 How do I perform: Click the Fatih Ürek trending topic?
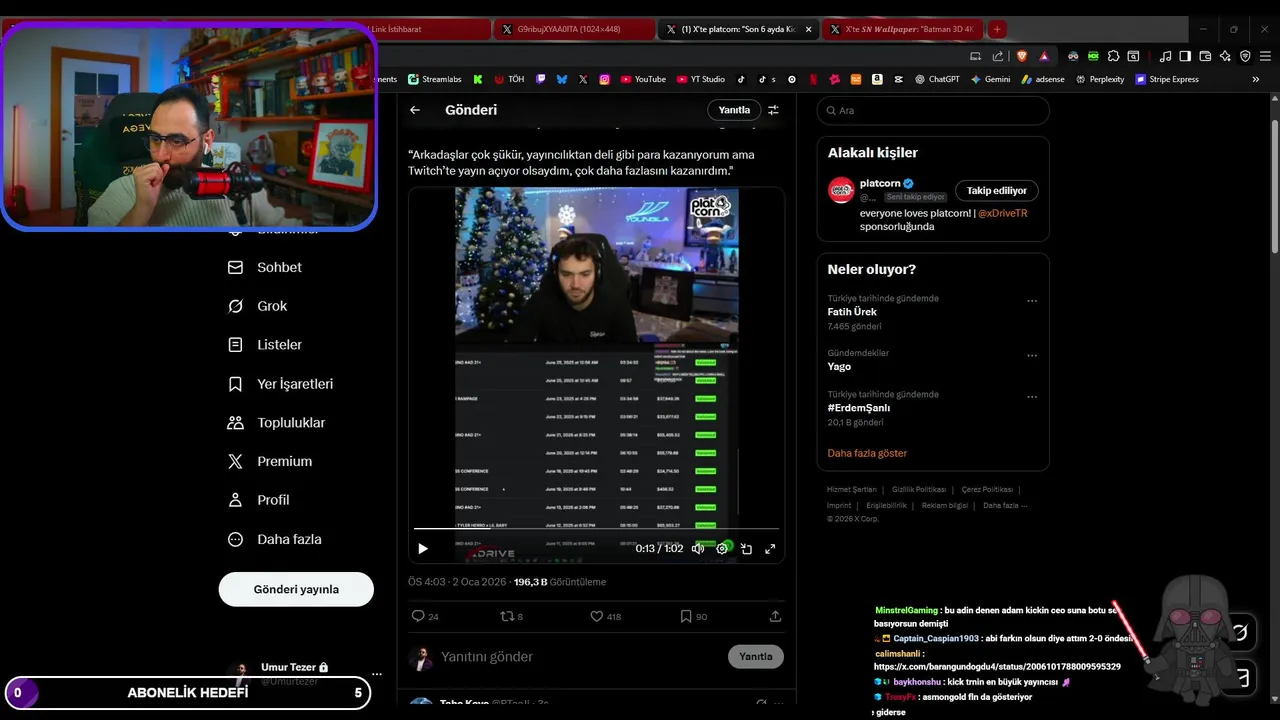pyautogui.click(x=852, y=312)
